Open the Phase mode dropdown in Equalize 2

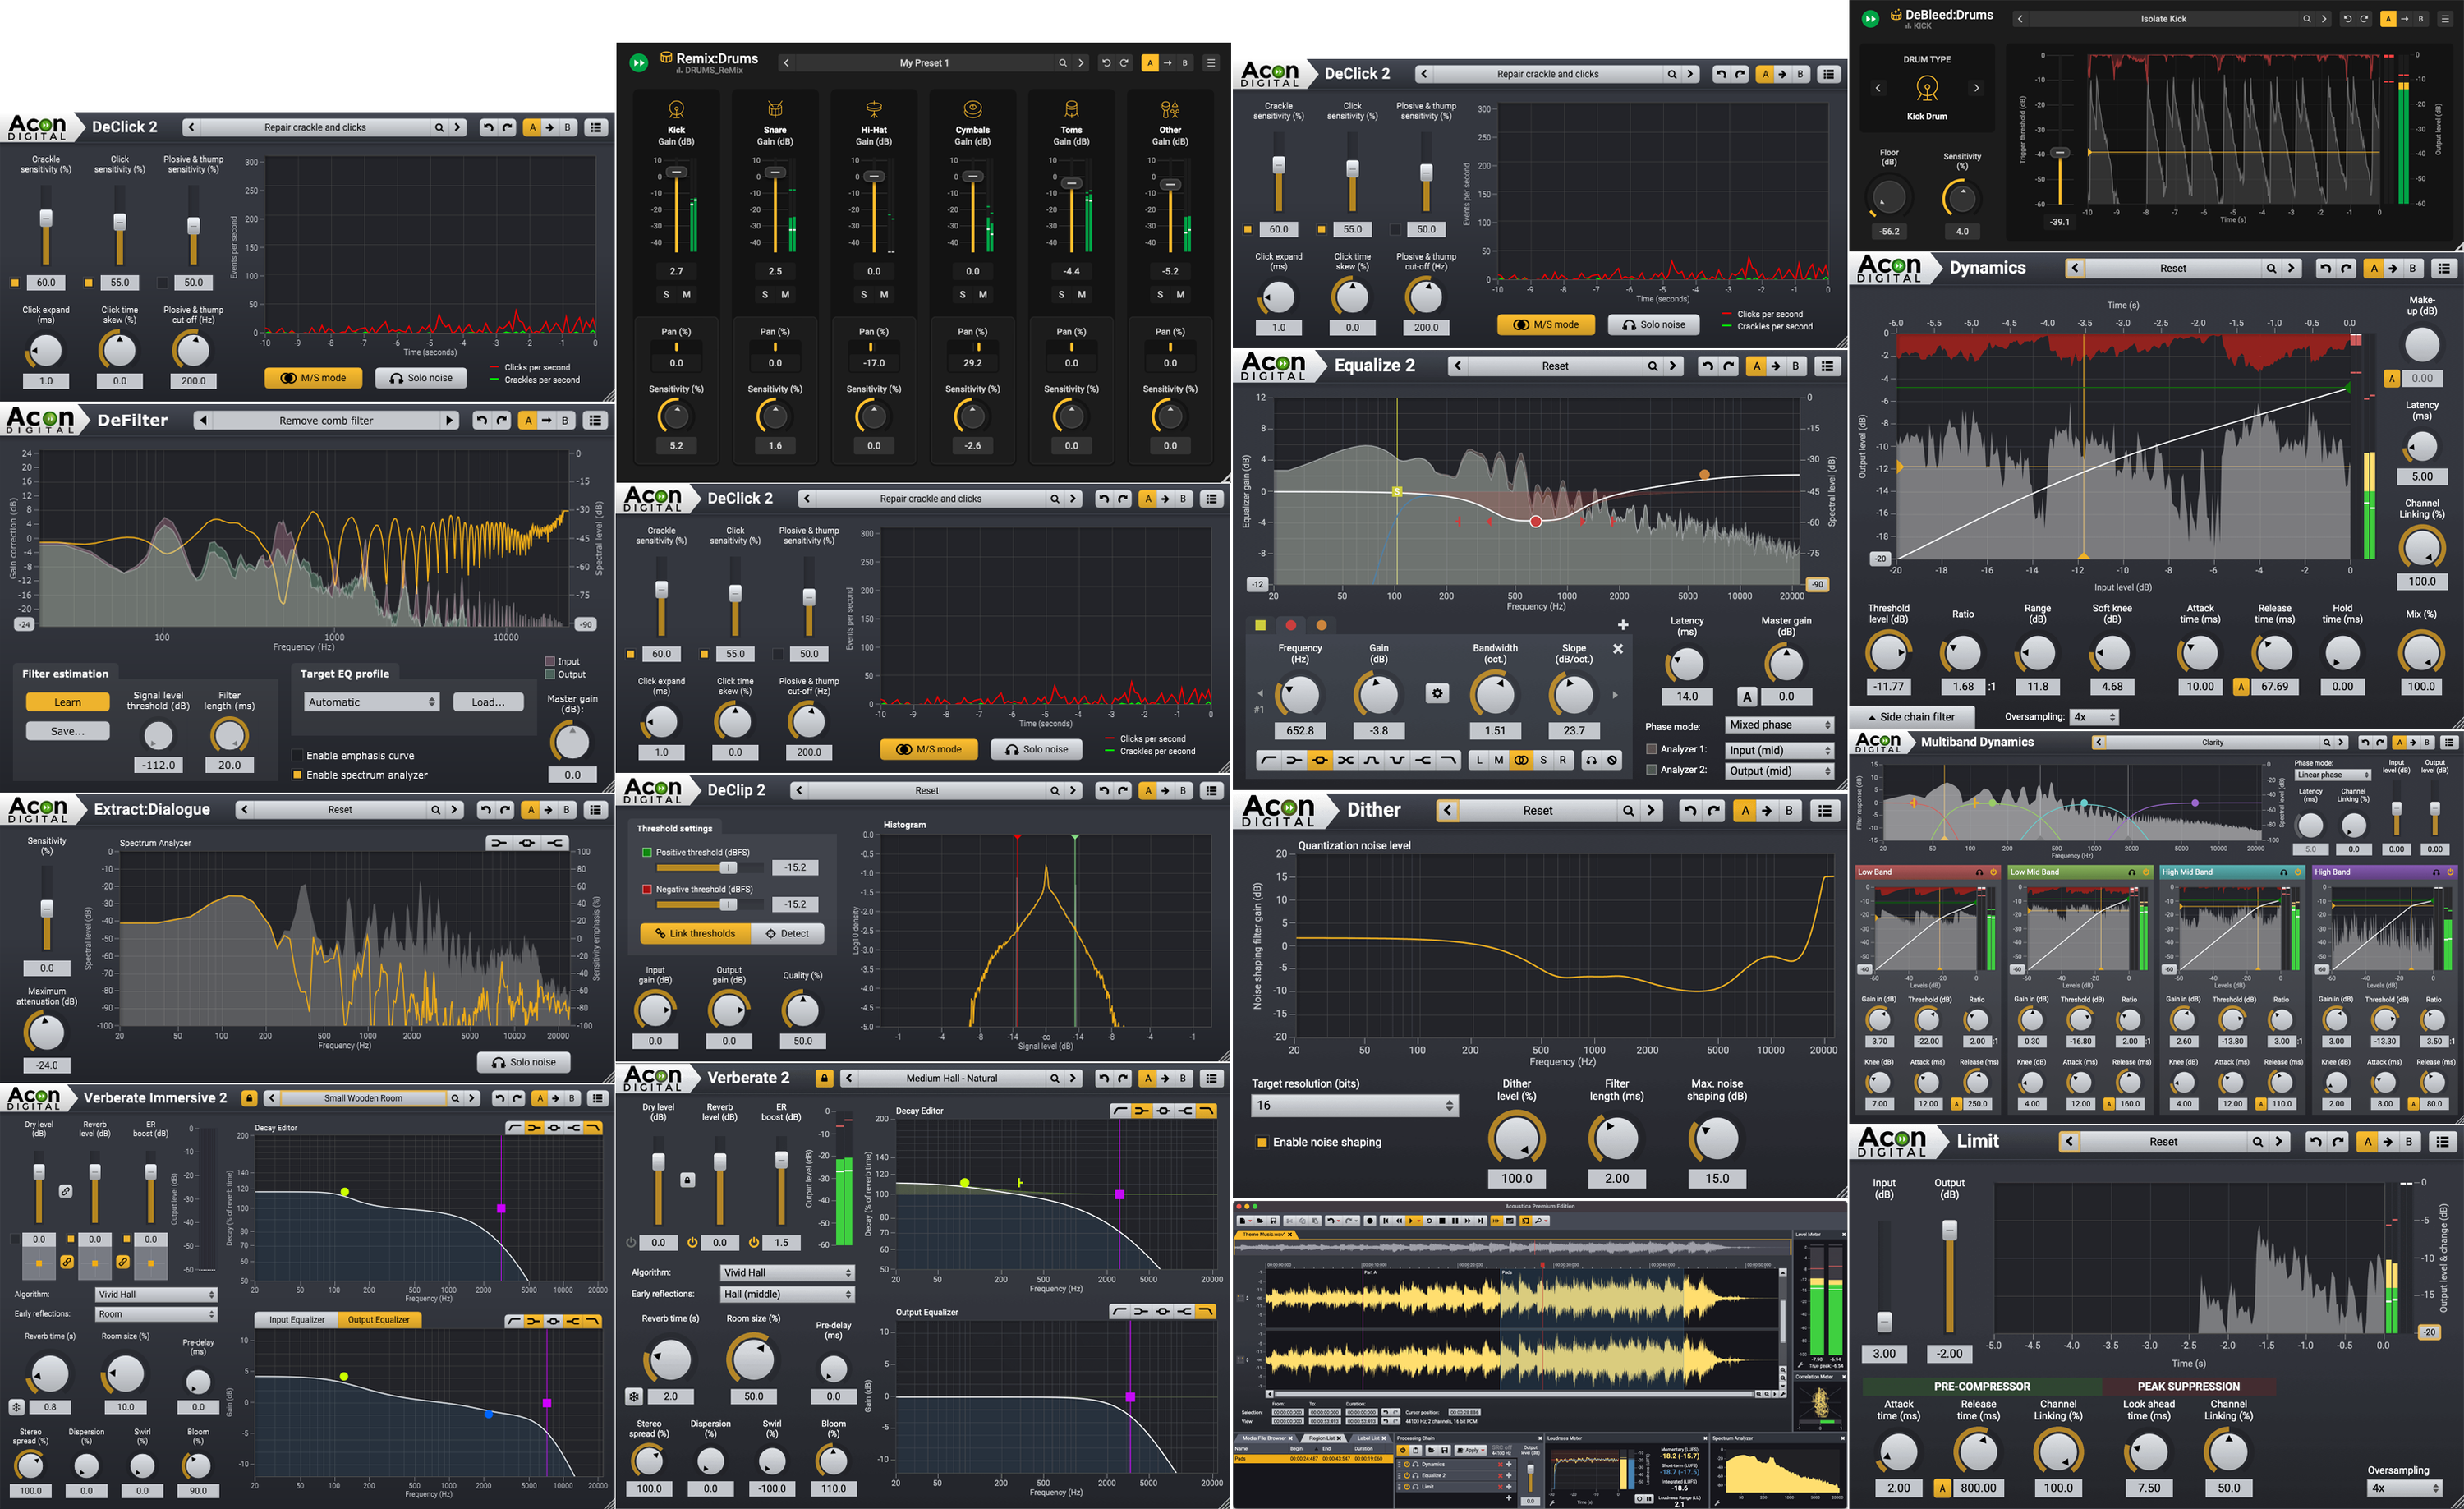[1780, 725]
